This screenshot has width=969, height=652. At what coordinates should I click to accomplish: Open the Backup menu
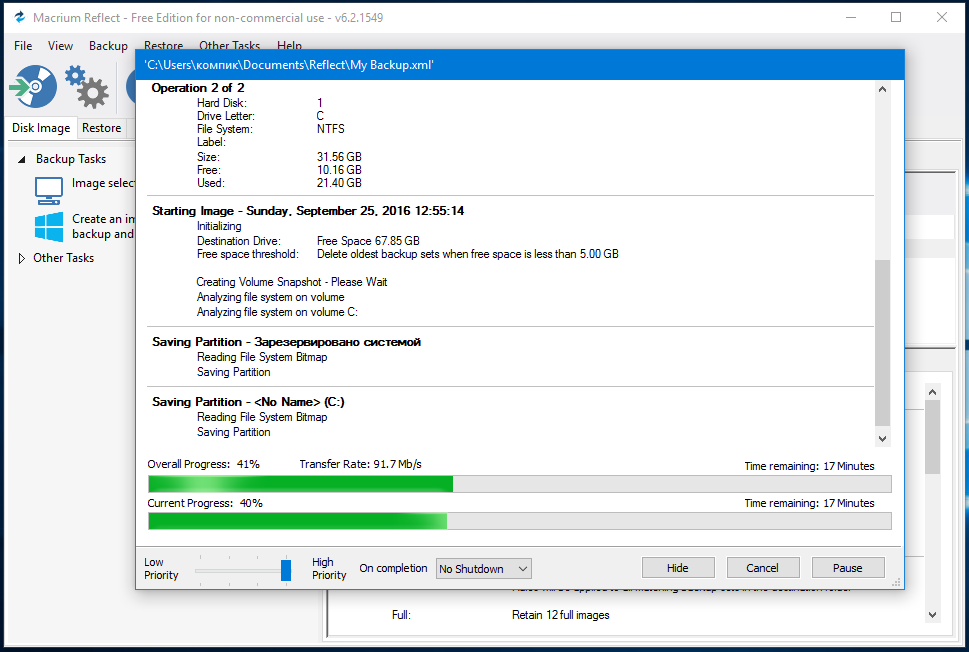point(108,46)
